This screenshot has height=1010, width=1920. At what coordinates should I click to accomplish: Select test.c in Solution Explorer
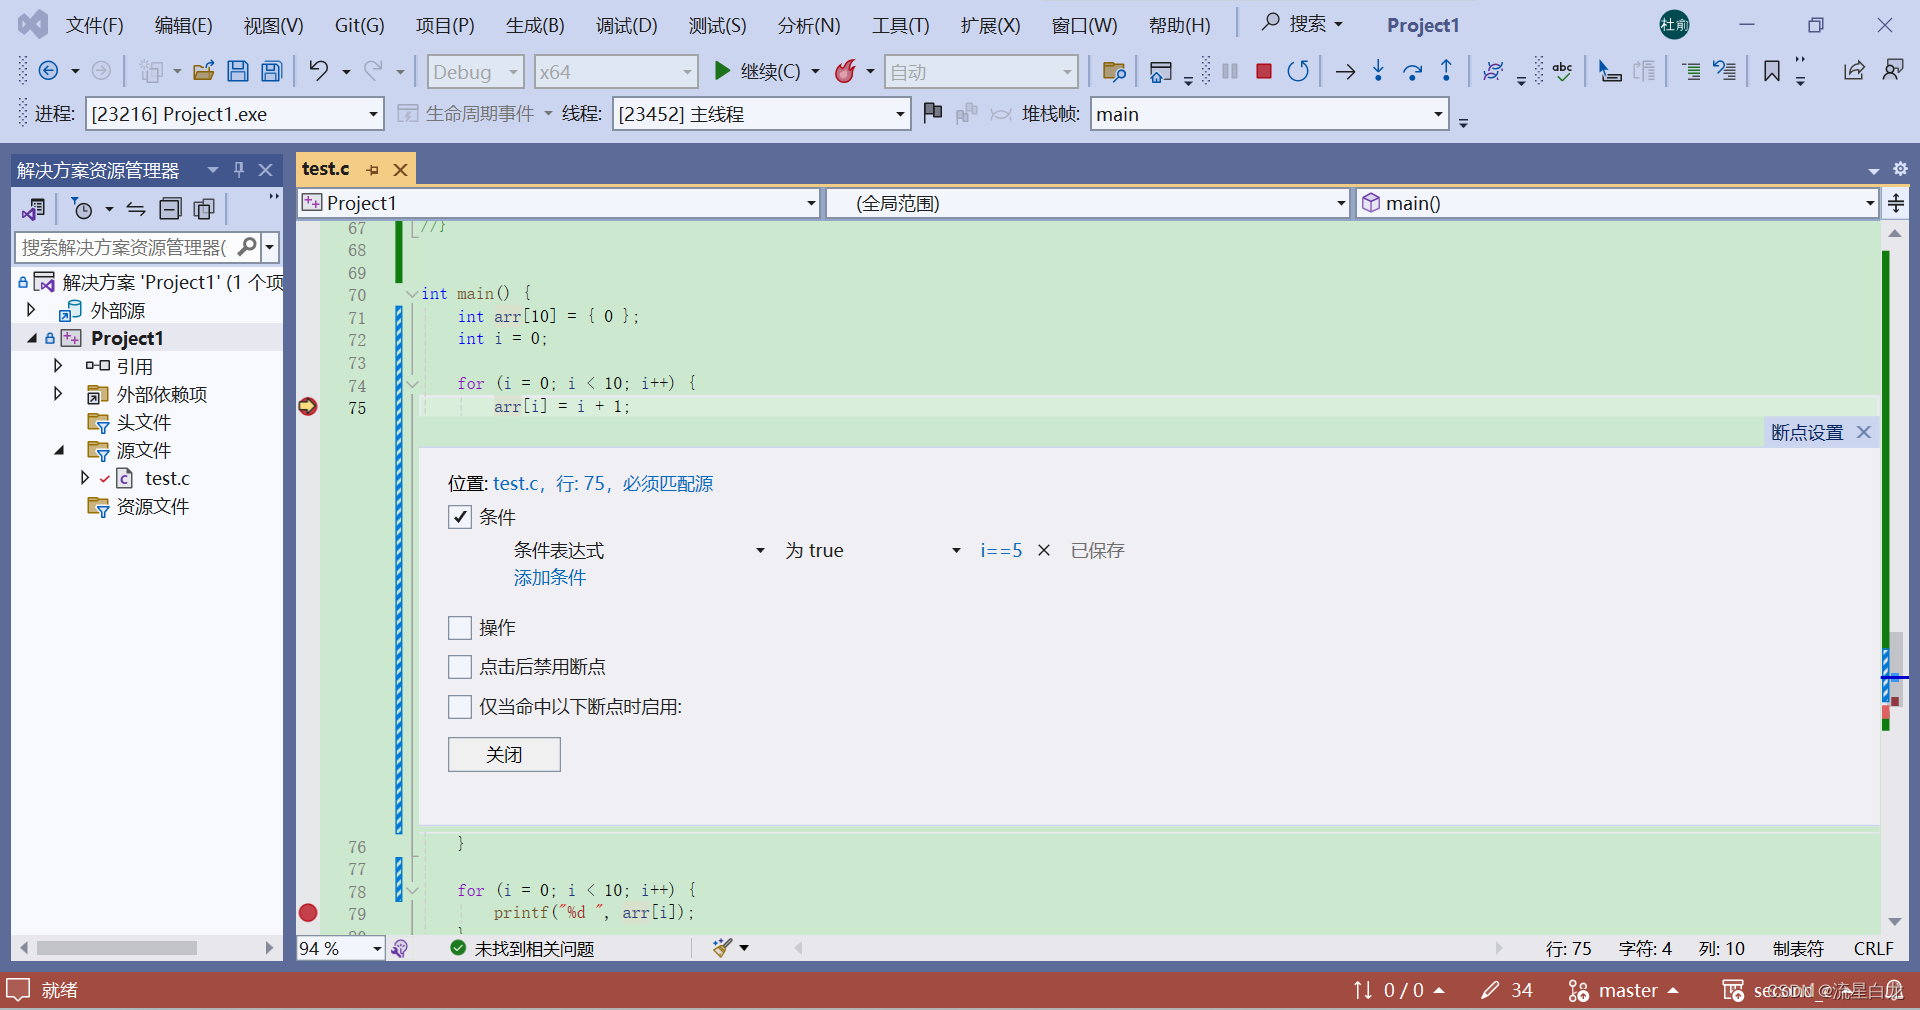tap(167, 478)
